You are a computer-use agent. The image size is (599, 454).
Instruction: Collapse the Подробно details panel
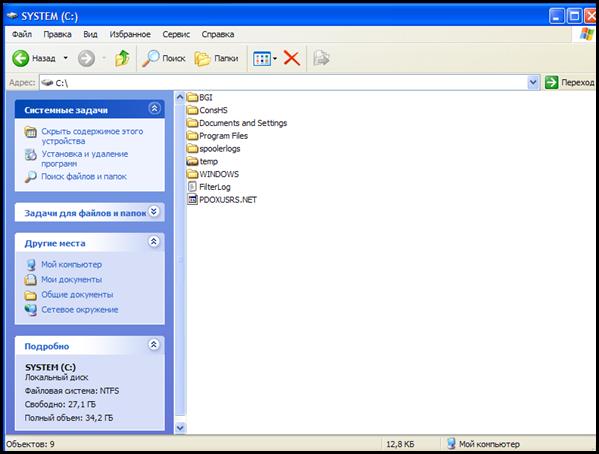pyautogui.click(x=154, y=345)
